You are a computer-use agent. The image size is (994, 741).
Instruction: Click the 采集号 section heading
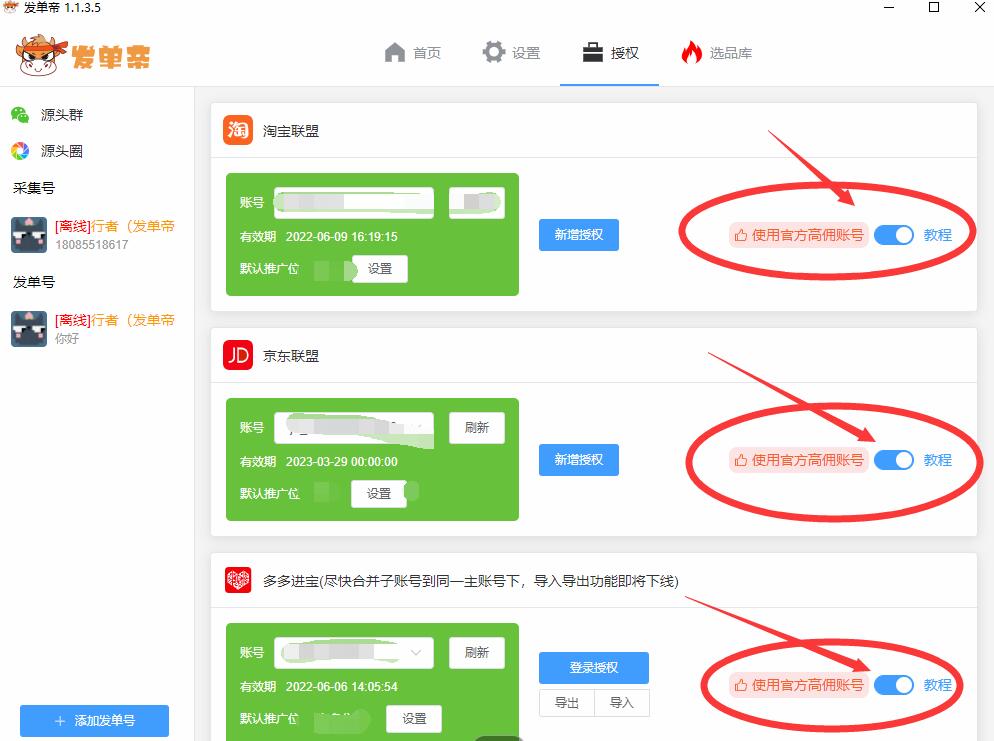(34, 188)
